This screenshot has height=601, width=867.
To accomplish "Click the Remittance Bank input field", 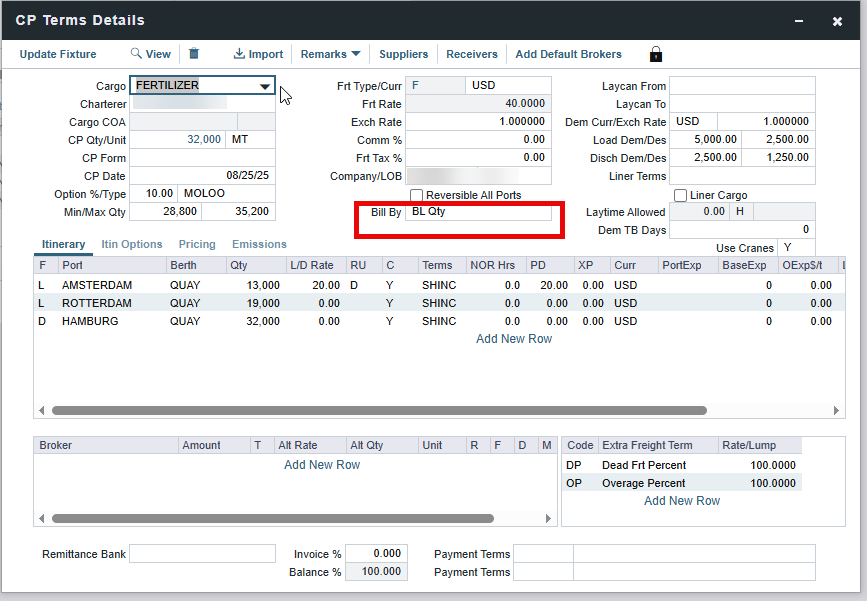I will tap(202, 554).
